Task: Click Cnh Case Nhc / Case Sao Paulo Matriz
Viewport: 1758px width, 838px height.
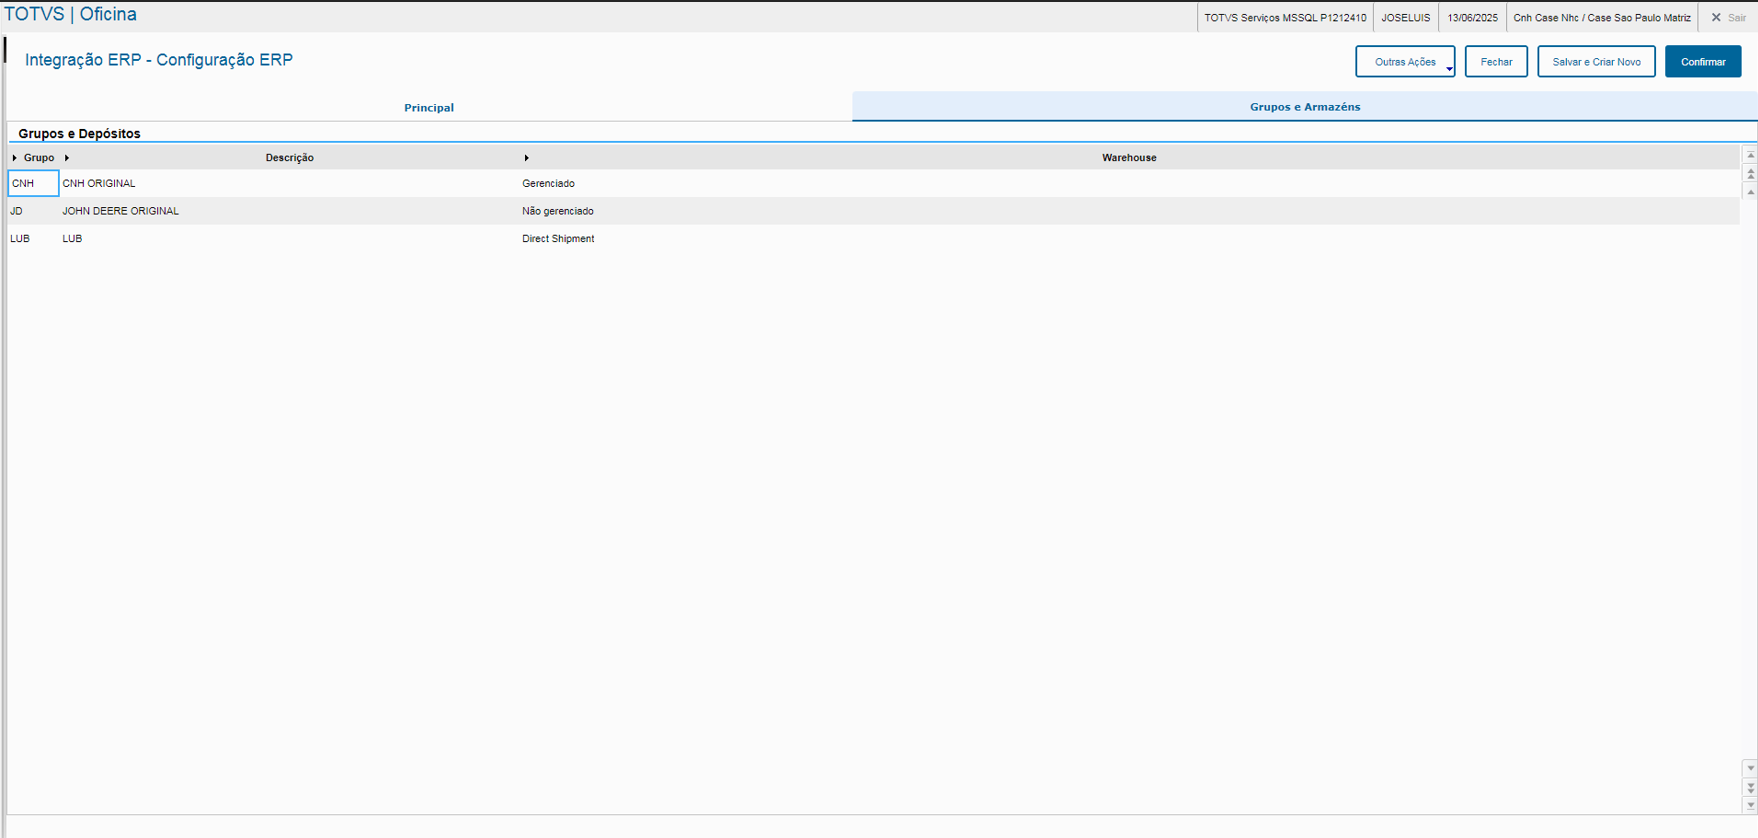Action: [x=1602, y=18]
